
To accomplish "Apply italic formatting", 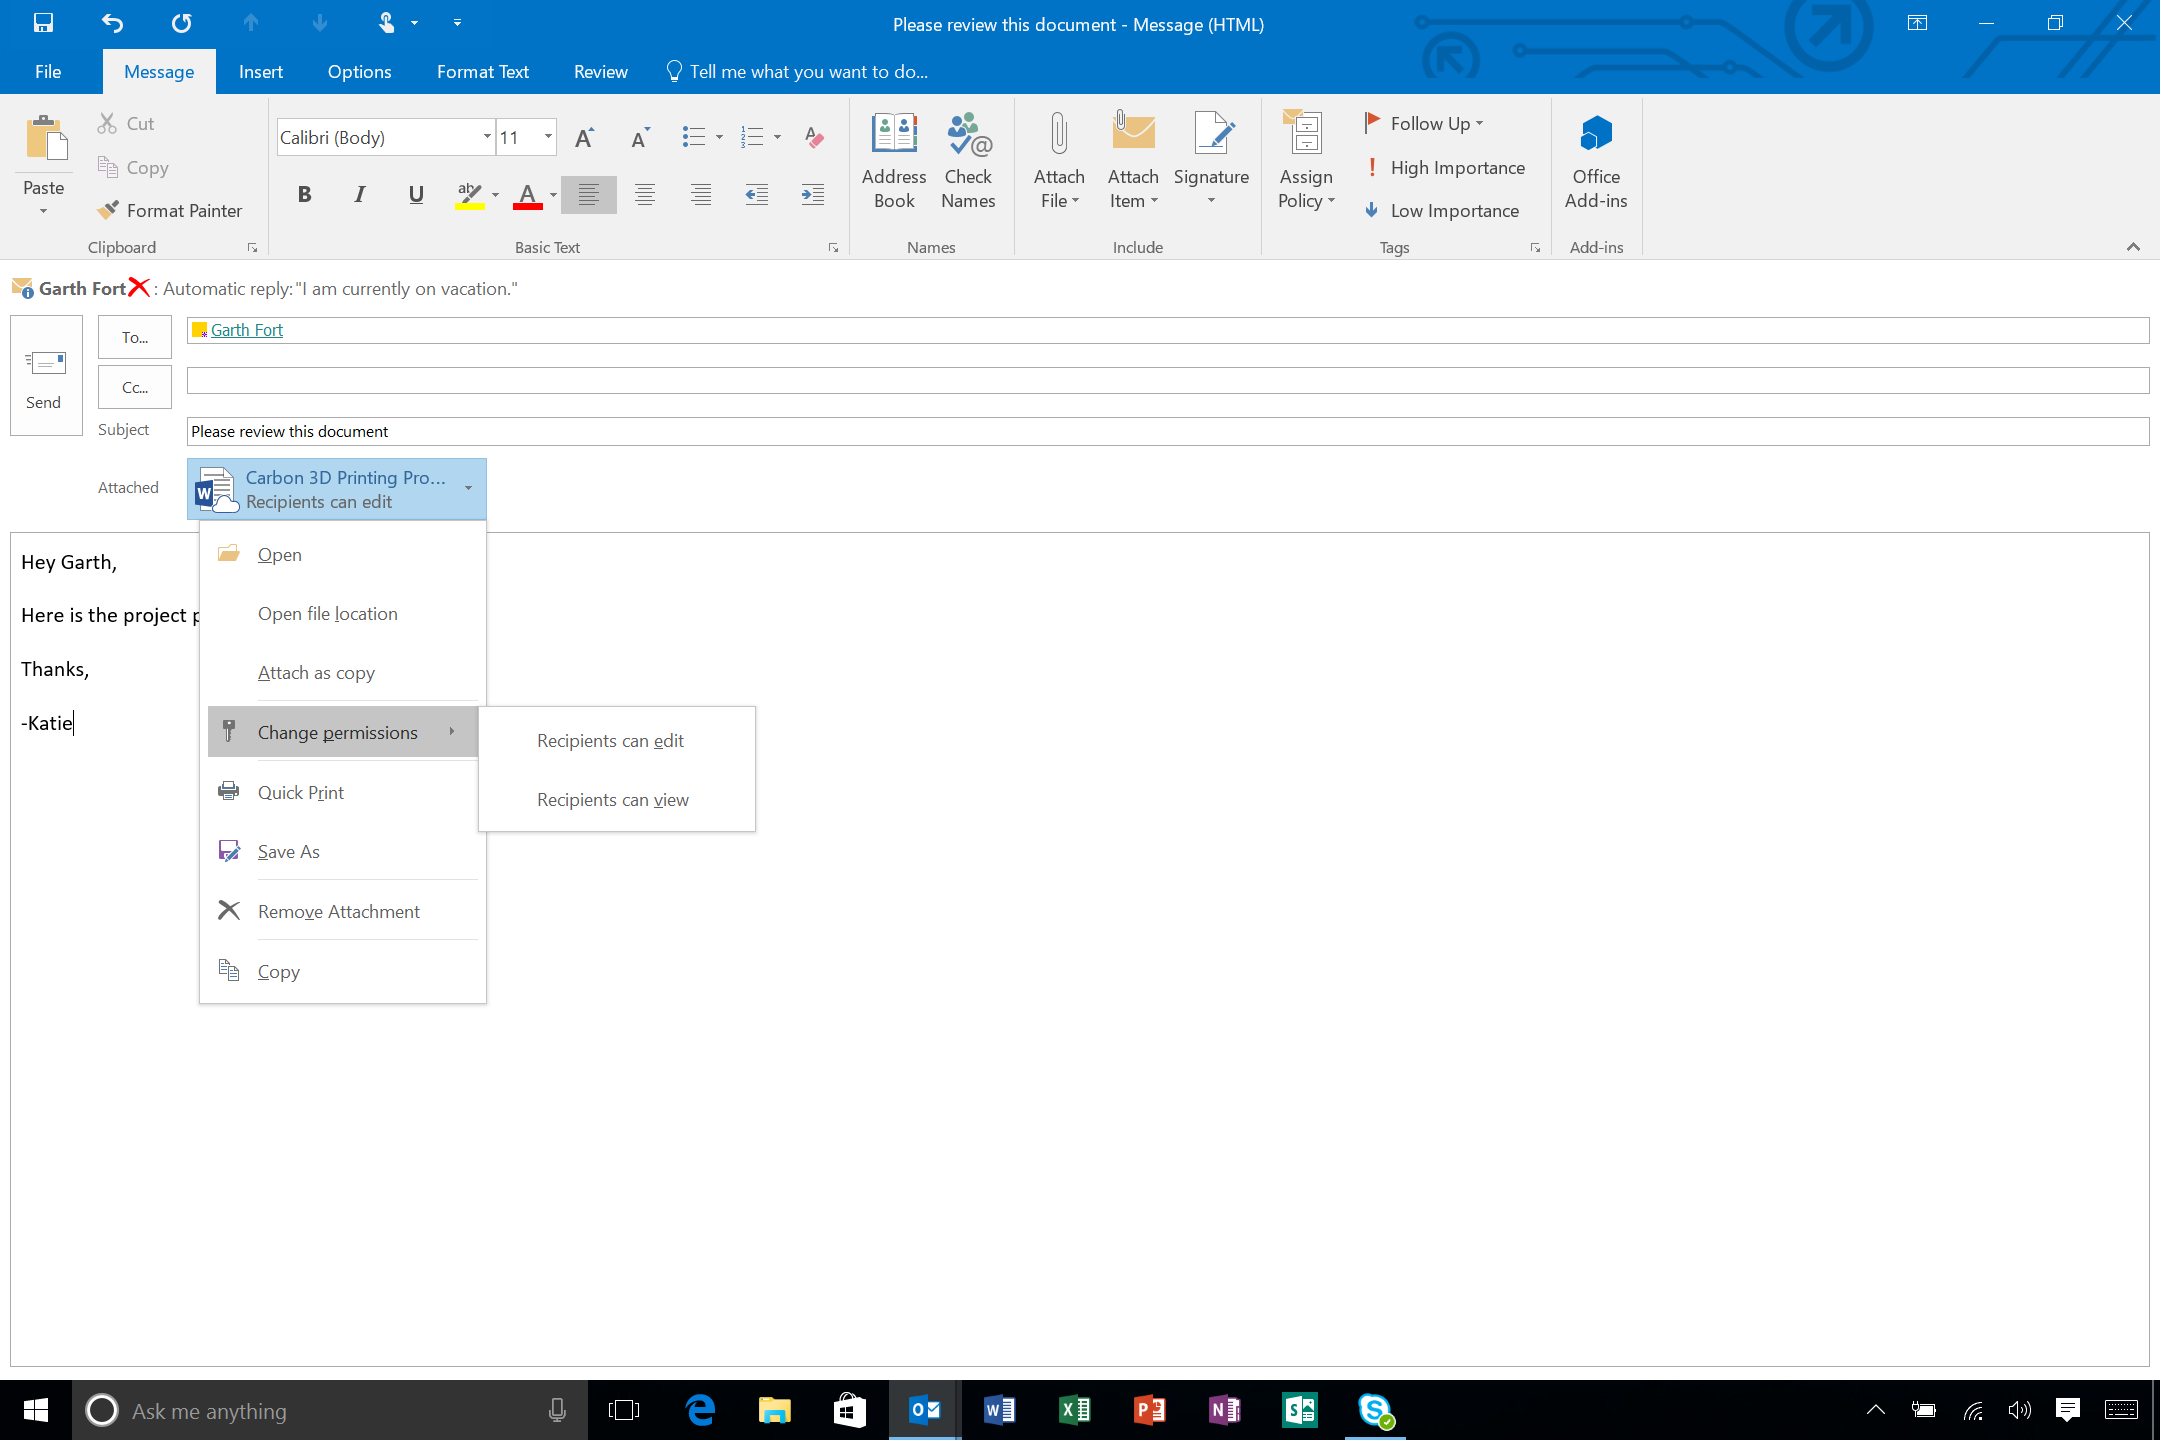I will [x=360, y=194].
